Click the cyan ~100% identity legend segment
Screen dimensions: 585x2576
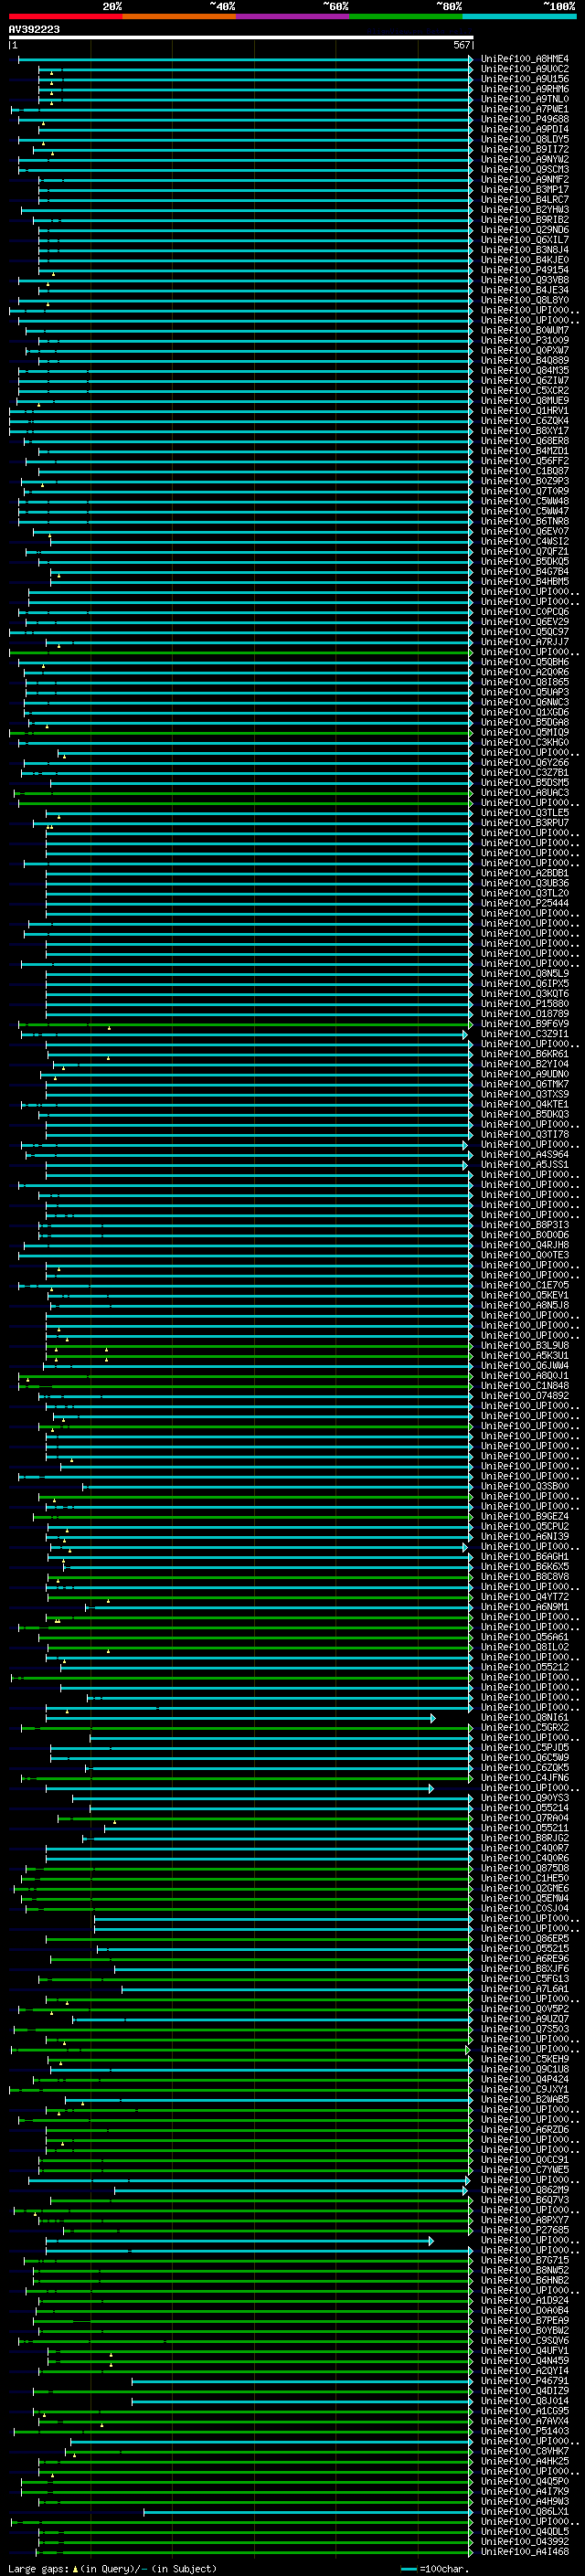click(x=519, y=17)
